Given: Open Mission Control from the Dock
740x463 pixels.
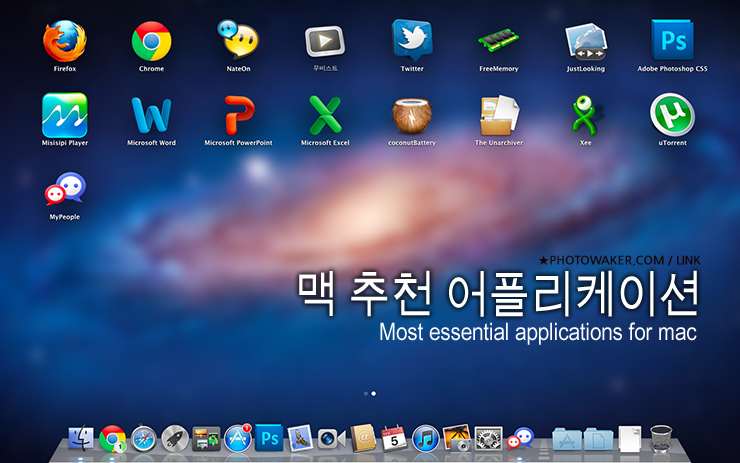Looking at the screenshot, I should 206,439.
